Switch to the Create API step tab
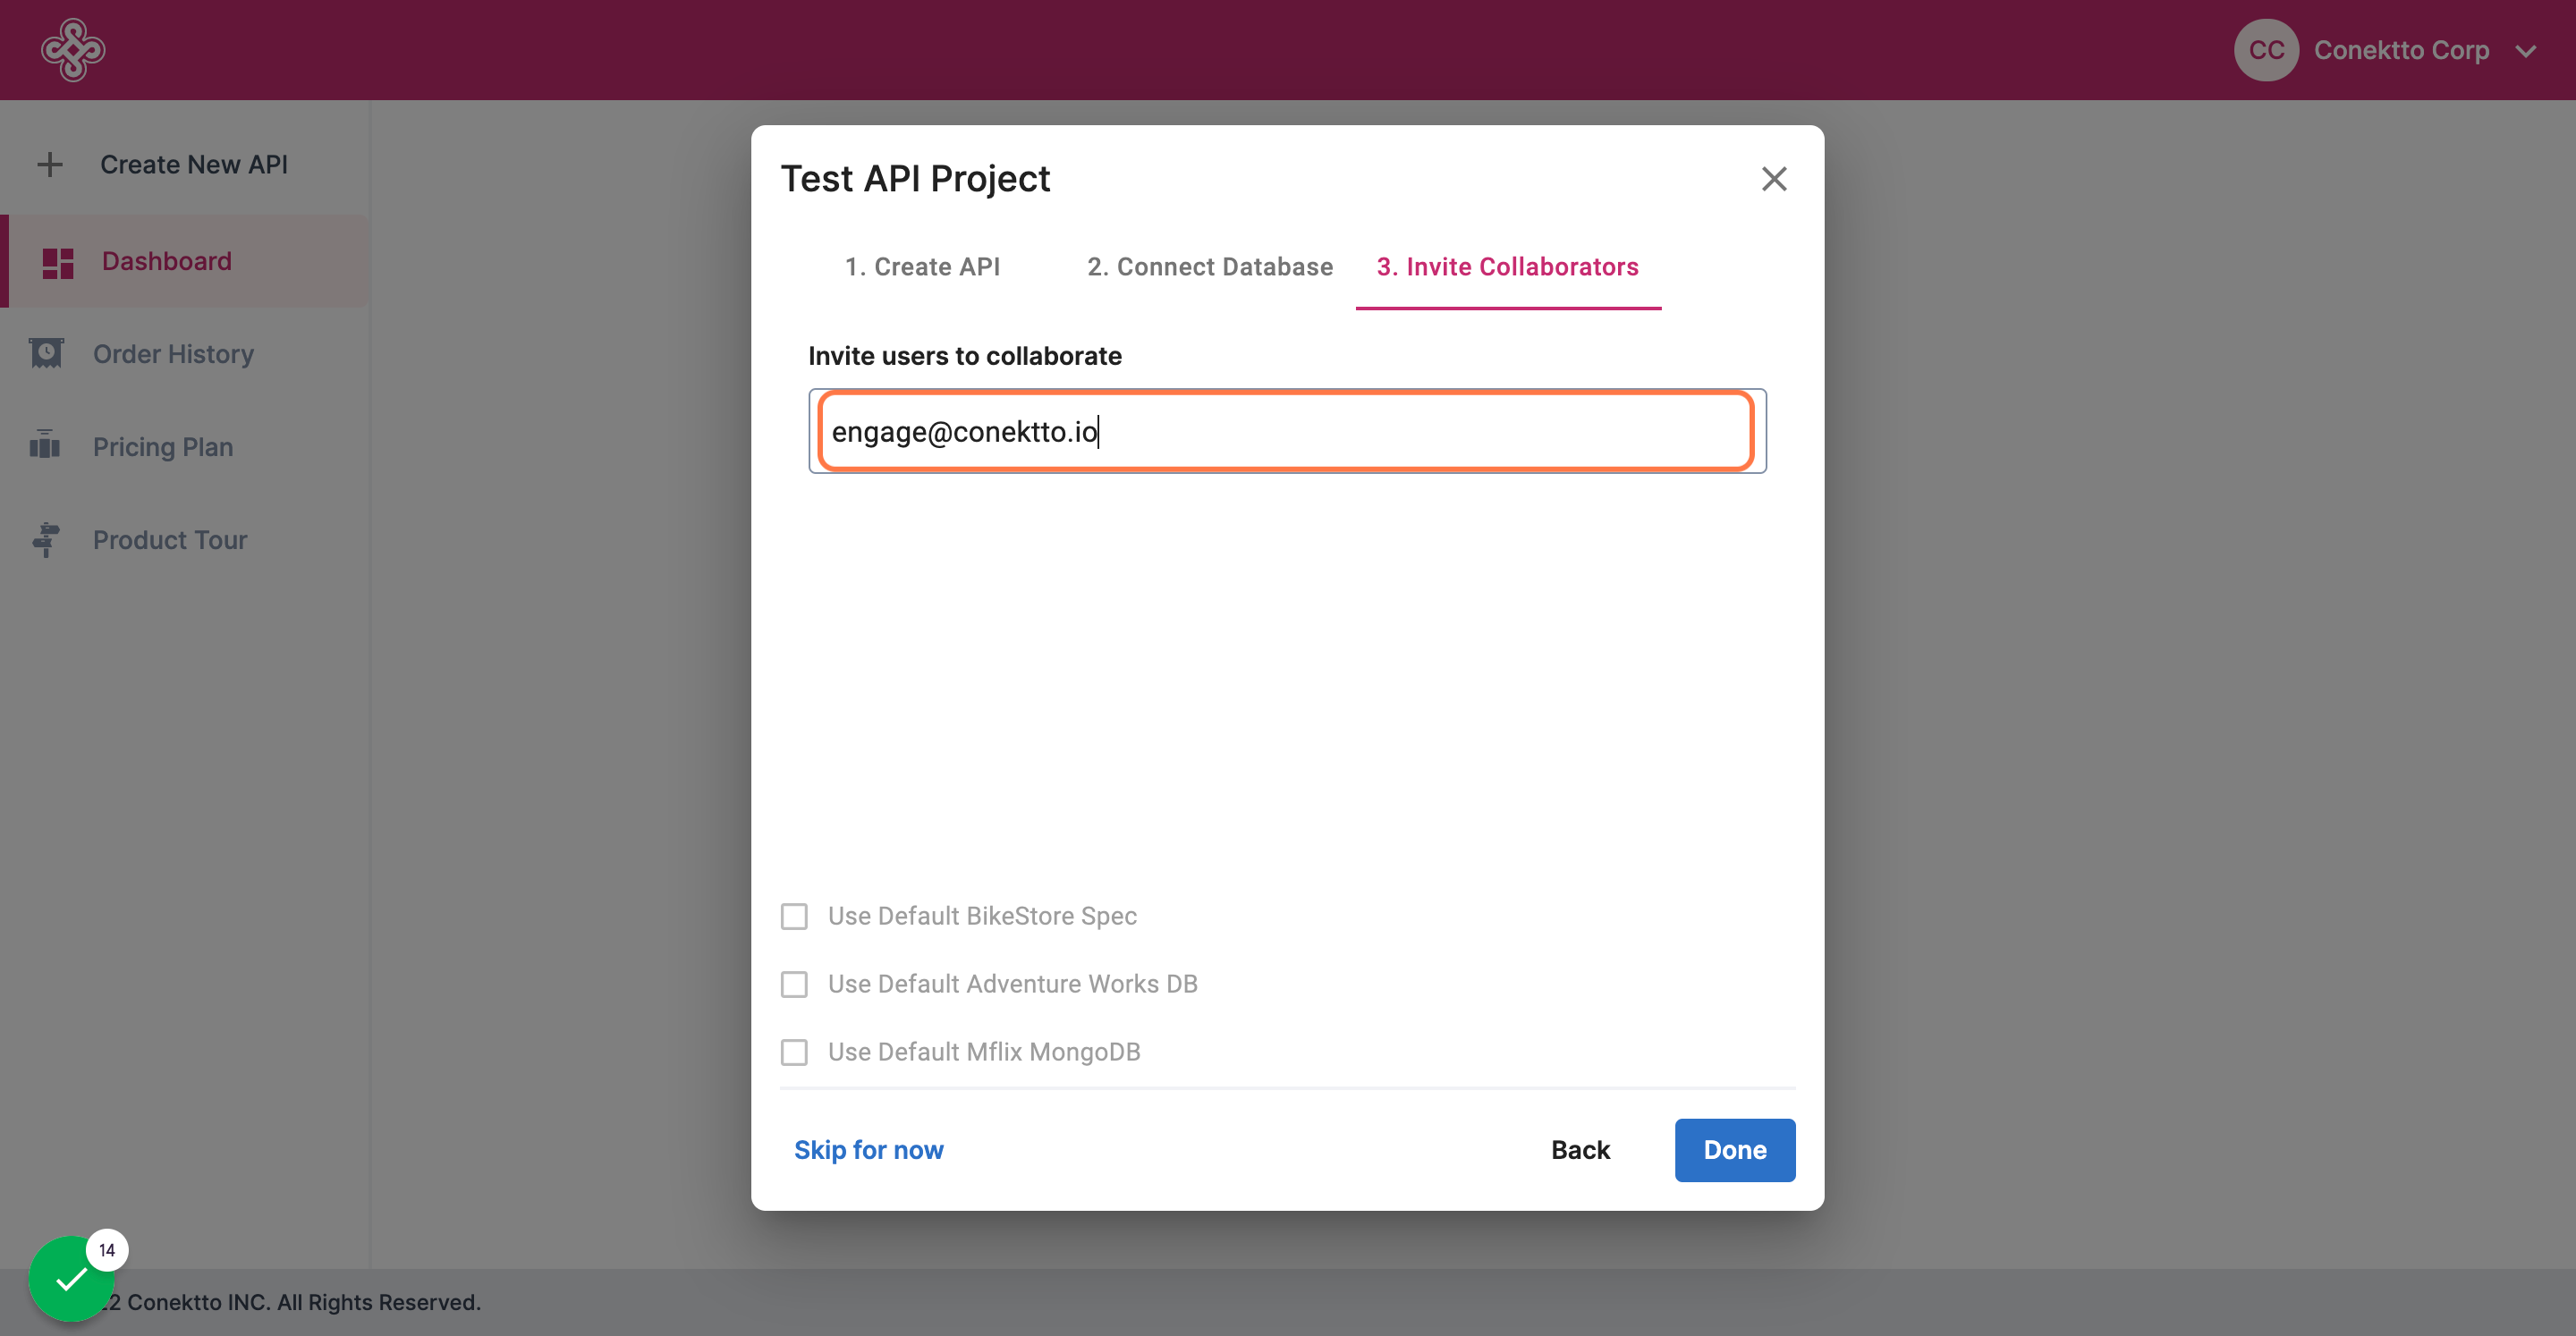2576x1336 pixels. tap(922, 267)
